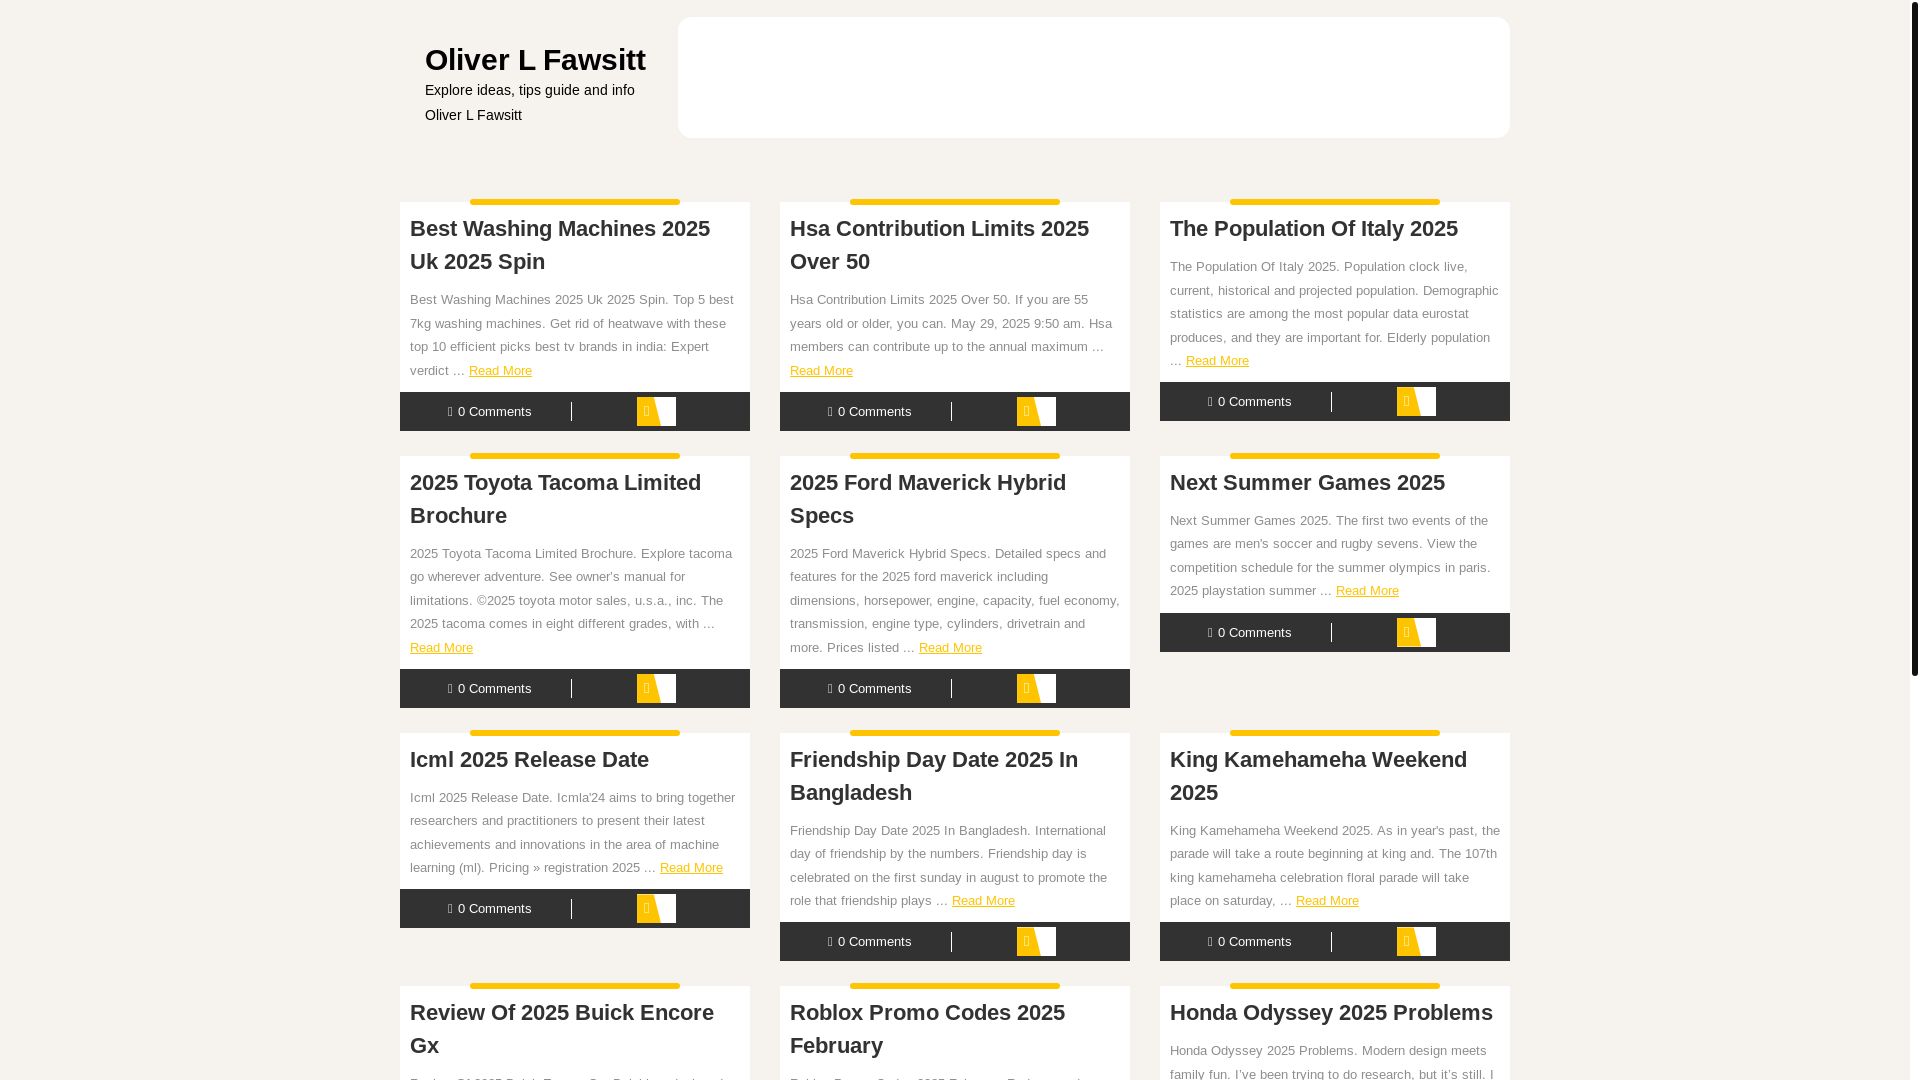Click yellow footer icon on Icml 2025 card
The image size is (1920, 1080).
coord(656,909)
